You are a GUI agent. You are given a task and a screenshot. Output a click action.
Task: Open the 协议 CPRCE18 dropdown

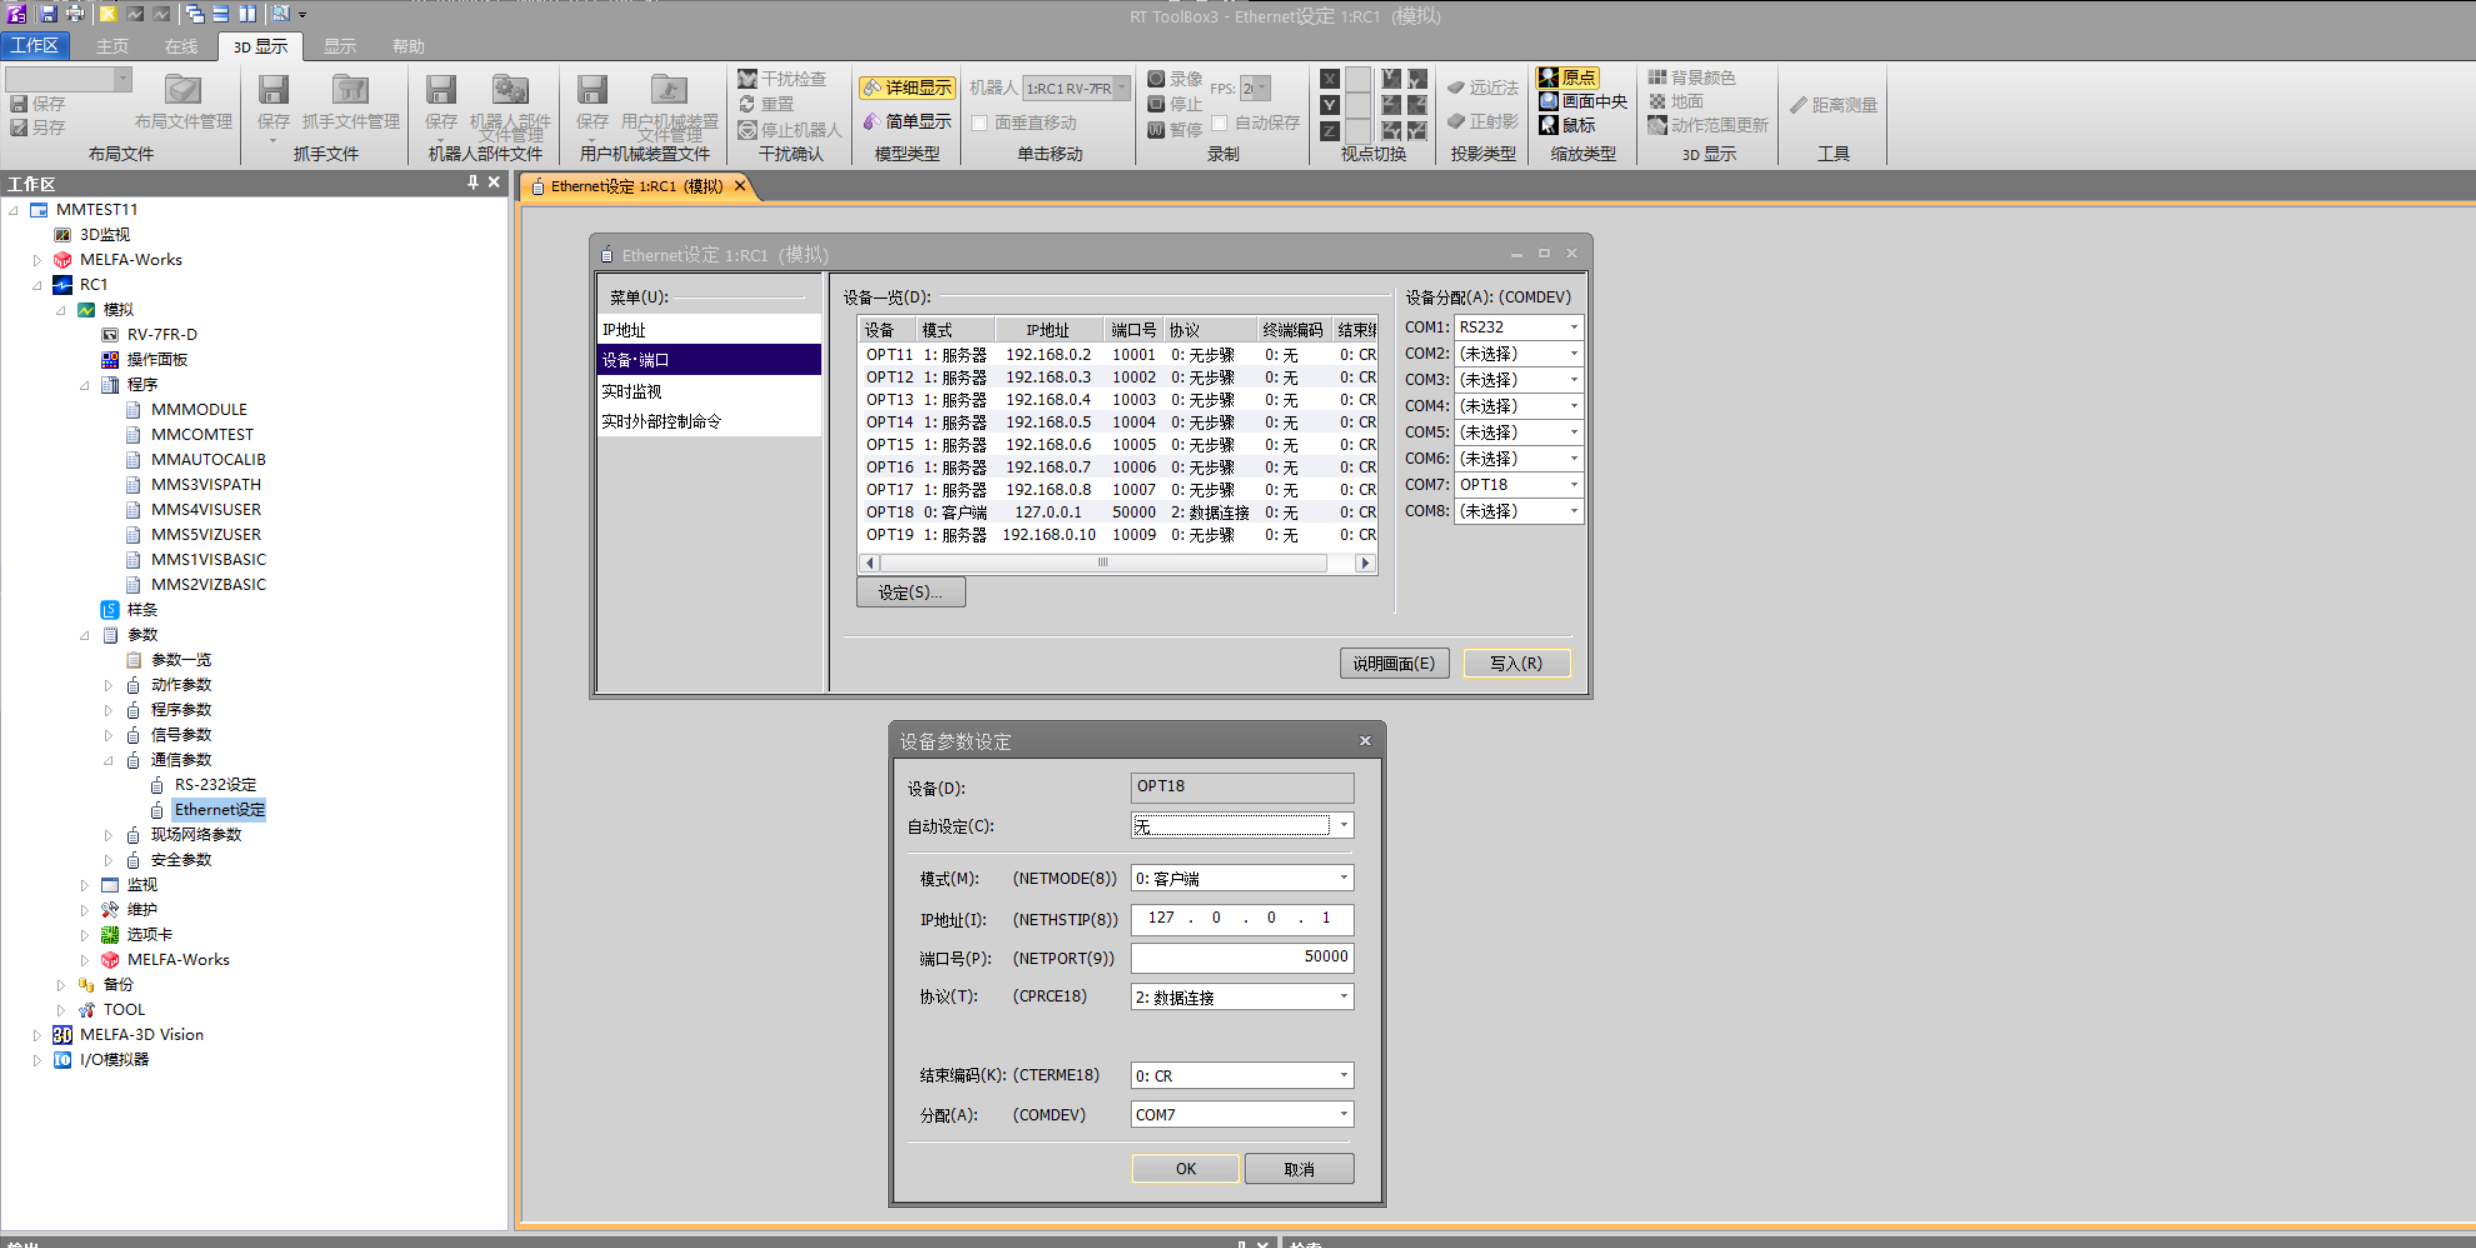tap(1343, 997)
